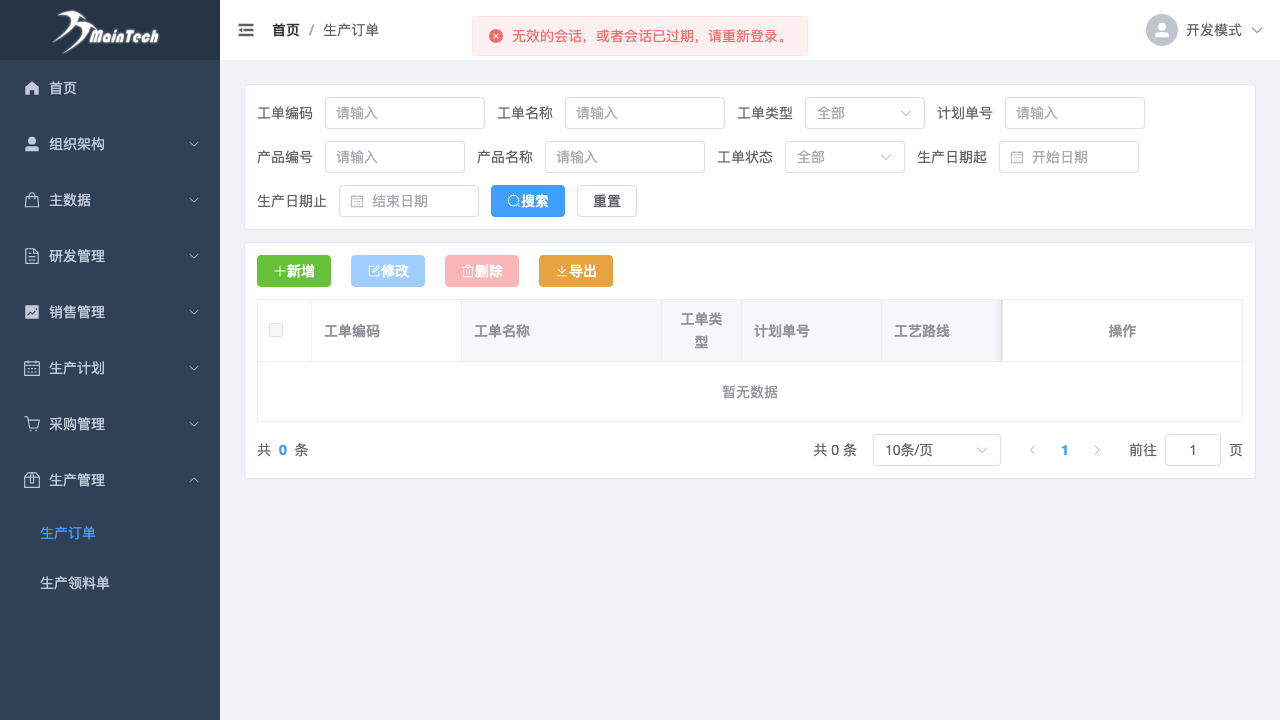The image size is (1280, 720).
Task: Click the 生产日期起 start date field
Action: point(1068,157)
